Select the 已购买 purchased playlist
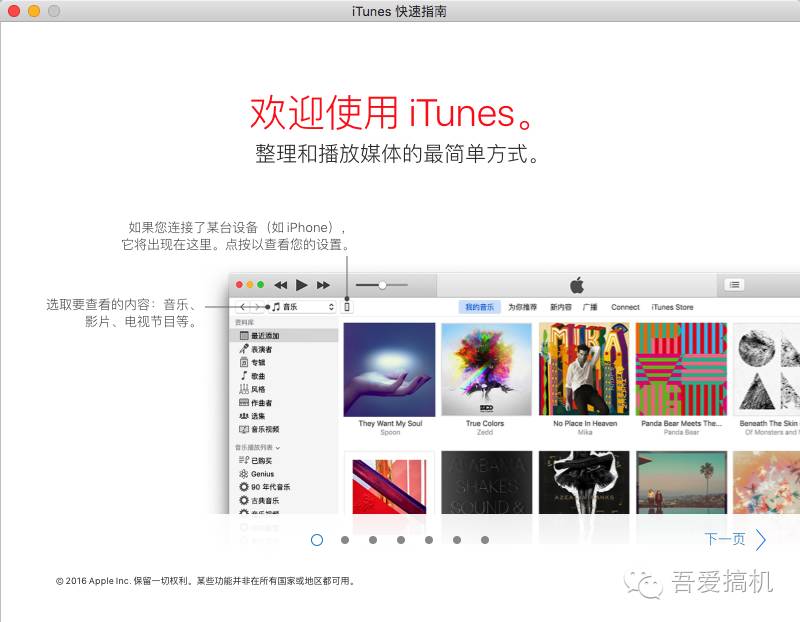Viewport: 800px width, 622px height. (263, 461)
